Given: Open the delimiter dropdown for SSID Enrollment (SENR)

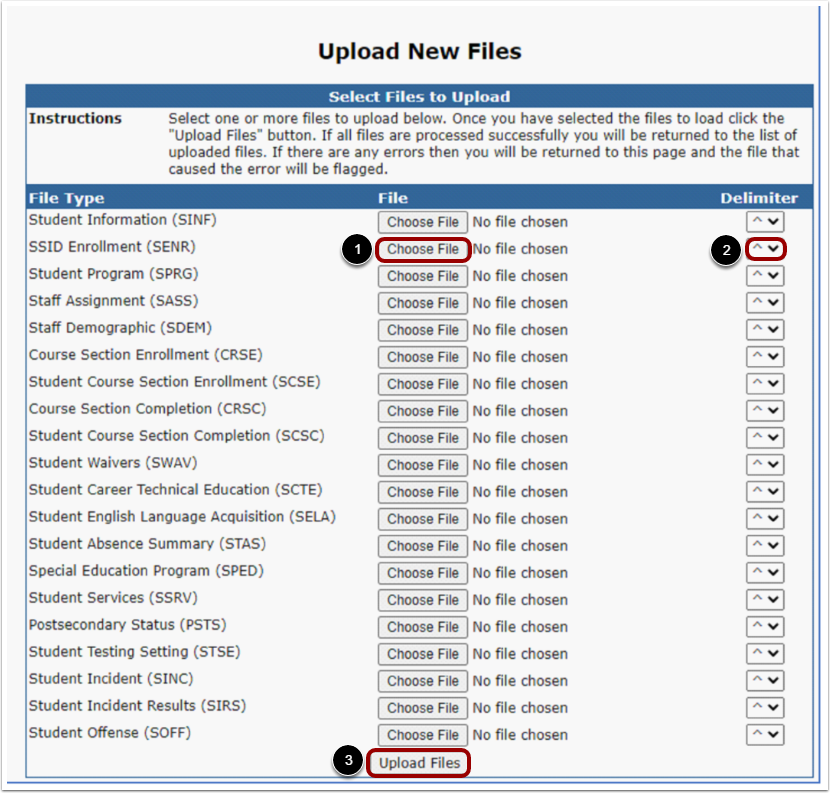Looking at the screenshot, I should (765, 248).
